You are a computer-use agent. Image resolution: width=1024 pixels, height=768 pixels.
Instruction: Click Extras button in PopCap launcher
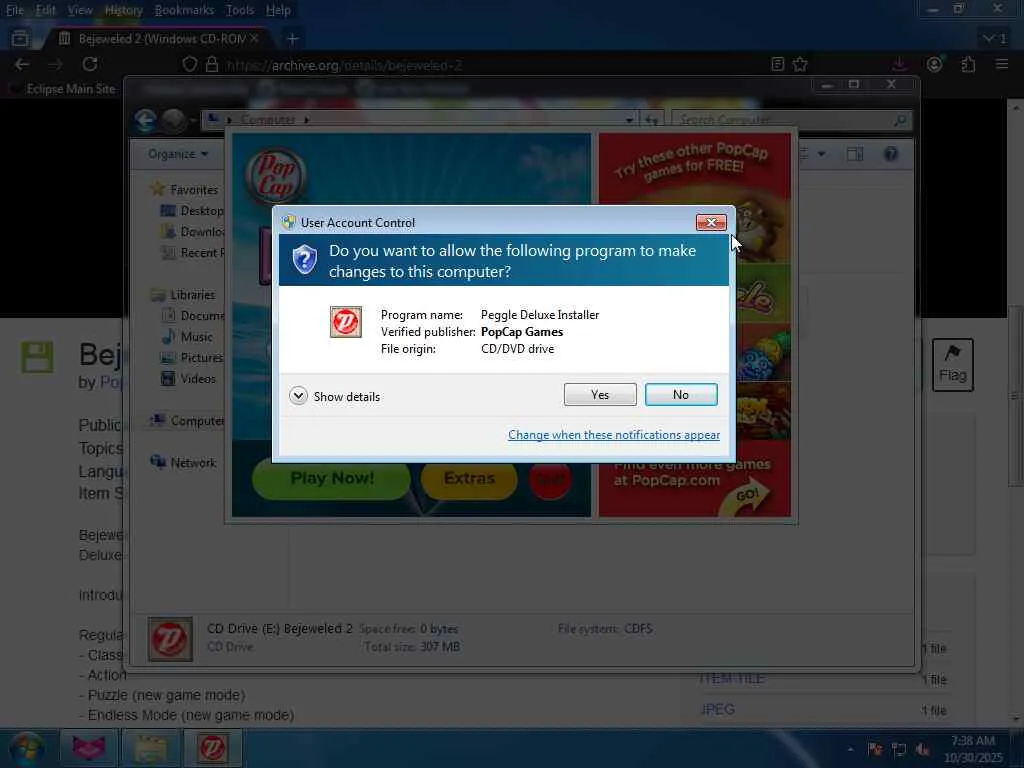pos(469,479)
